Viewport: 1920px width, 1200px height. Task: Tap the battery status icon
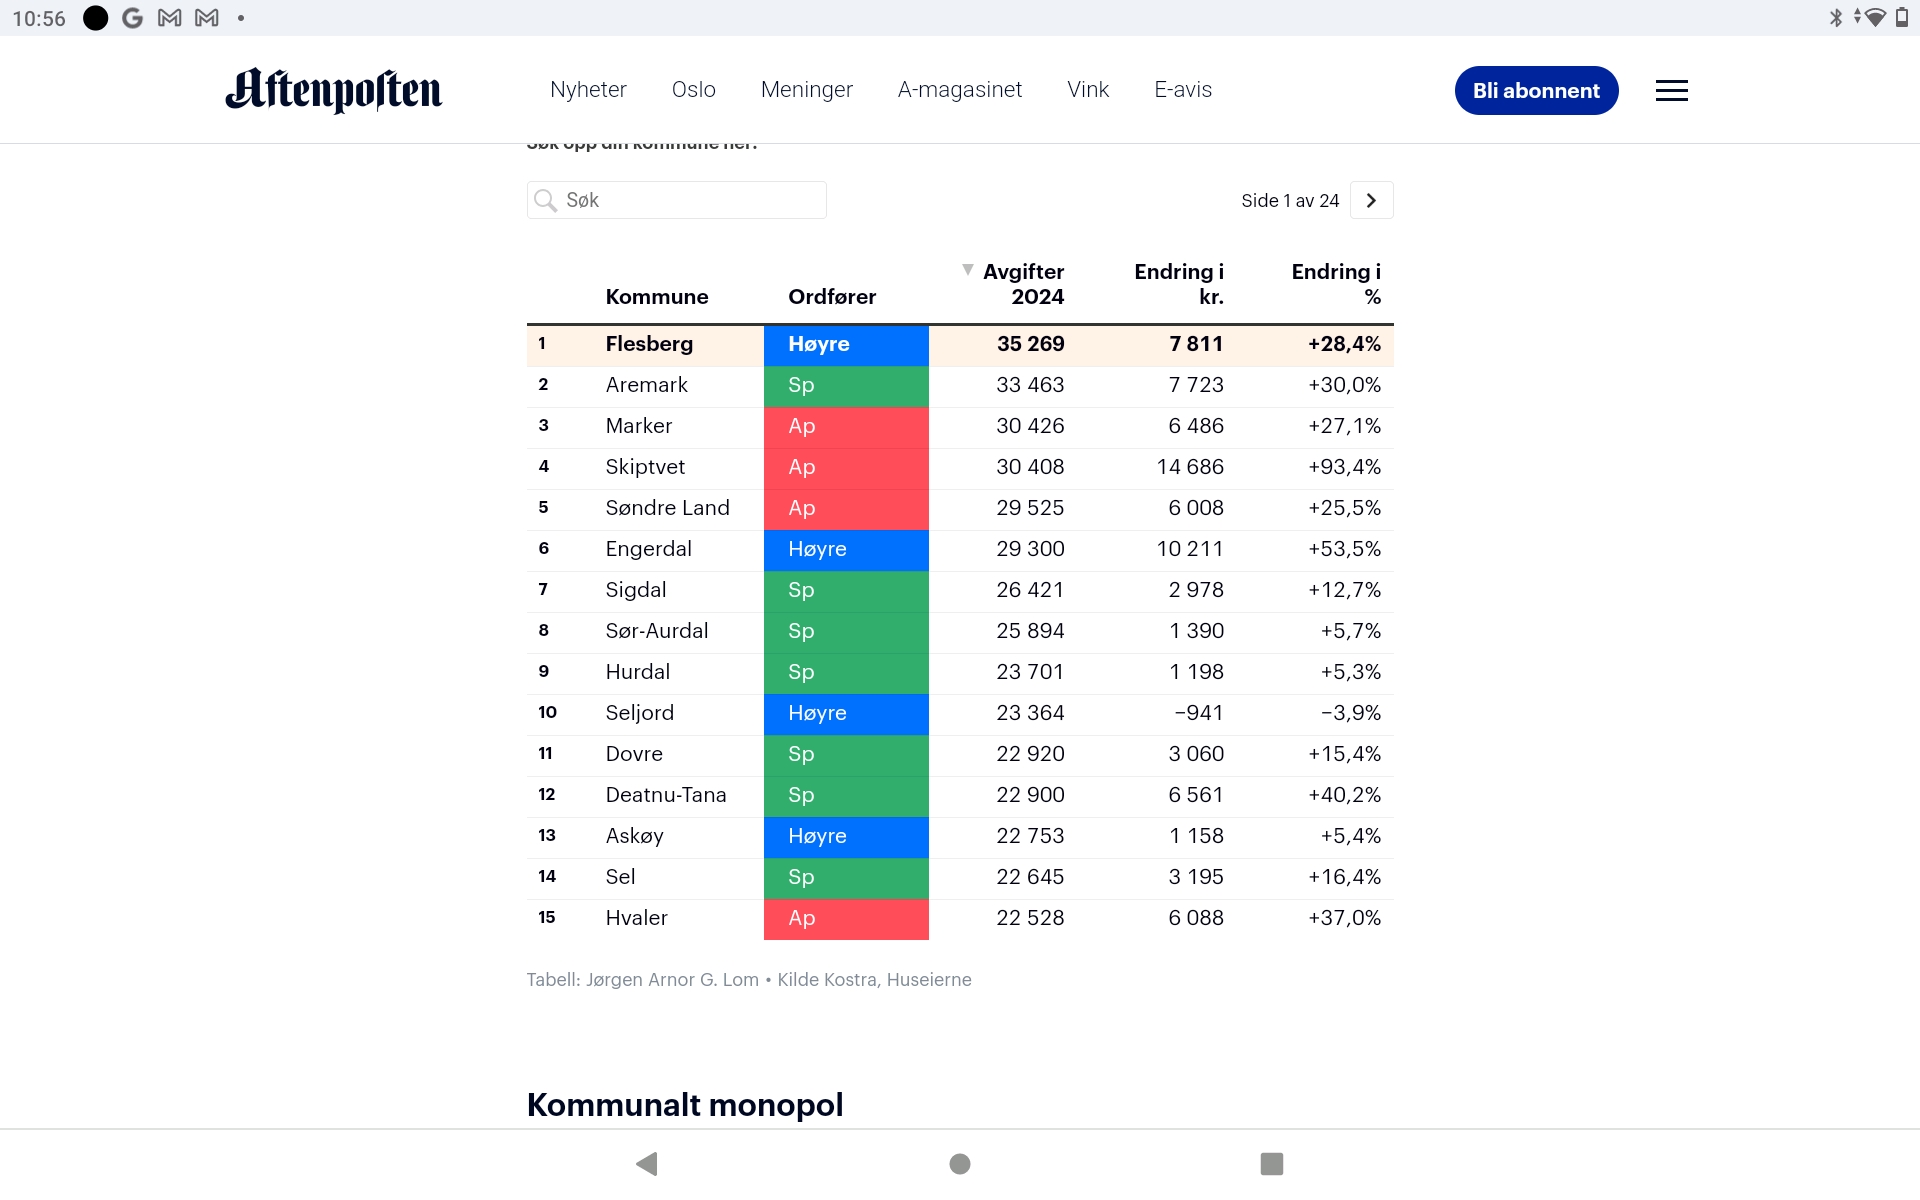(x=1902, y=17)
